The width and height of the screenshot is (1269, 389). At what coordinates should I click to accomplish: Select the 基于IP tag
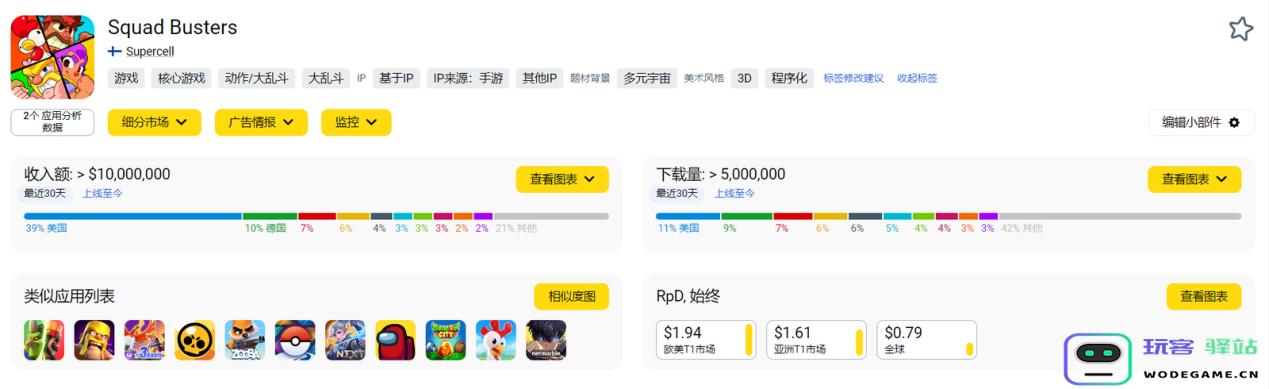click(396, 78)
